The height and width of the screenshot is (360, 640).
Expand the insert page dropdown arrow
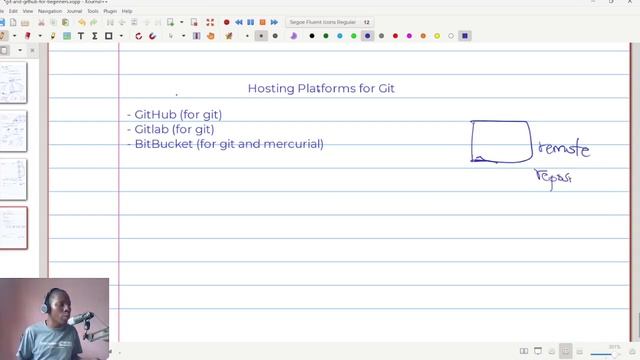pyautogui.click(x=182, y=22)
